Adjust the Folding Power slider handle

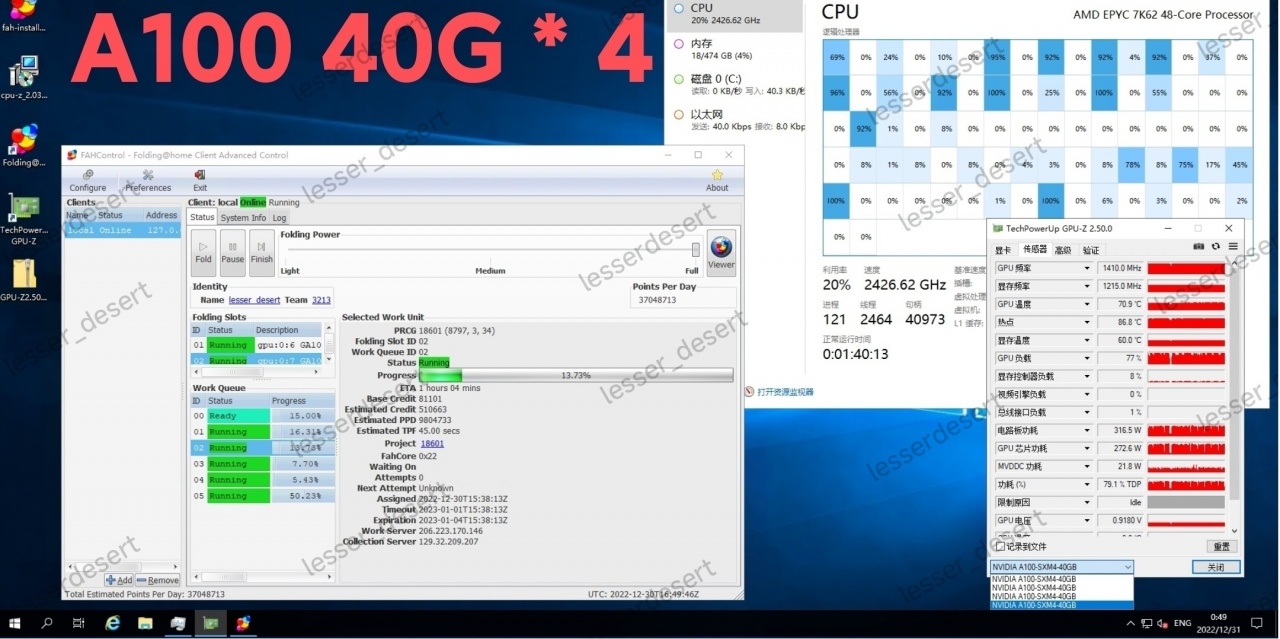click(696, 249)
